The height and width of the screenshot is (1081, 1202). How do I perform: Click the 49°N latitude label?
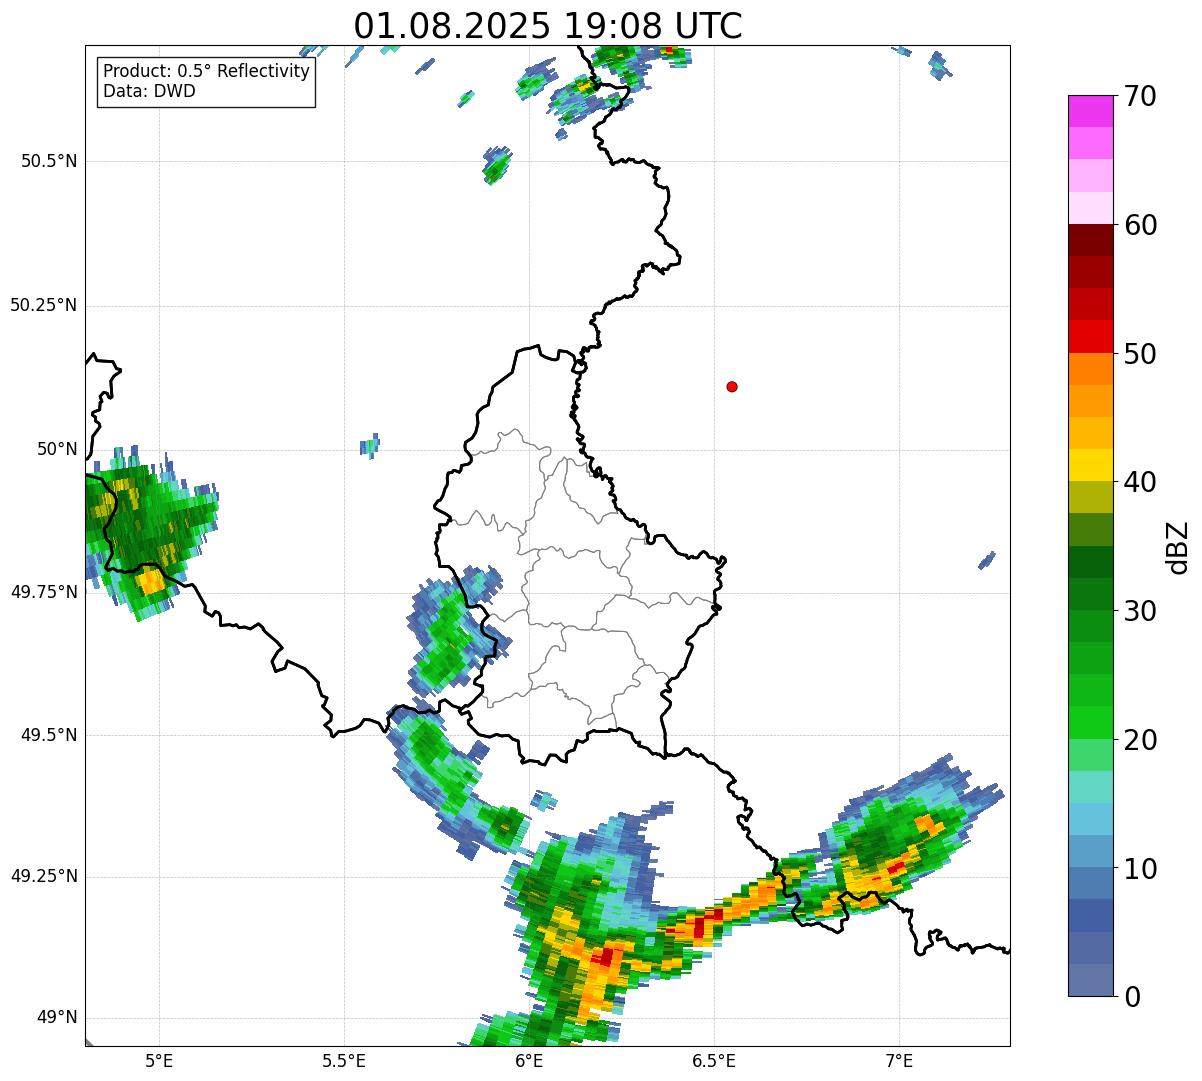click(58, 1018)
